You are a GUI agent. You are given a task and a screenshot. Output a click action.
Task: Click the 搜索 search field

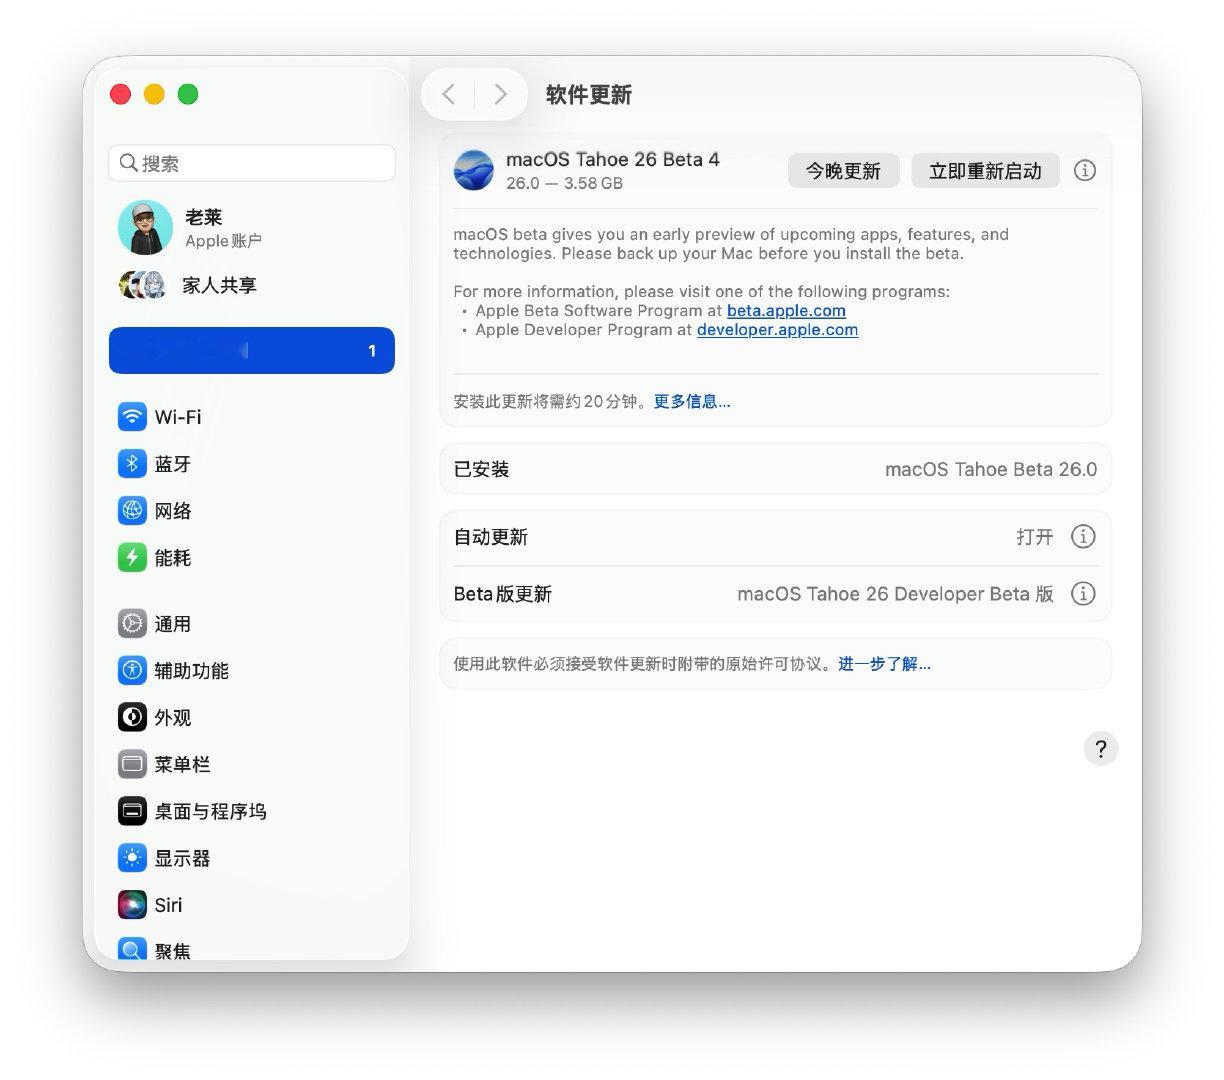pos(252,163)
